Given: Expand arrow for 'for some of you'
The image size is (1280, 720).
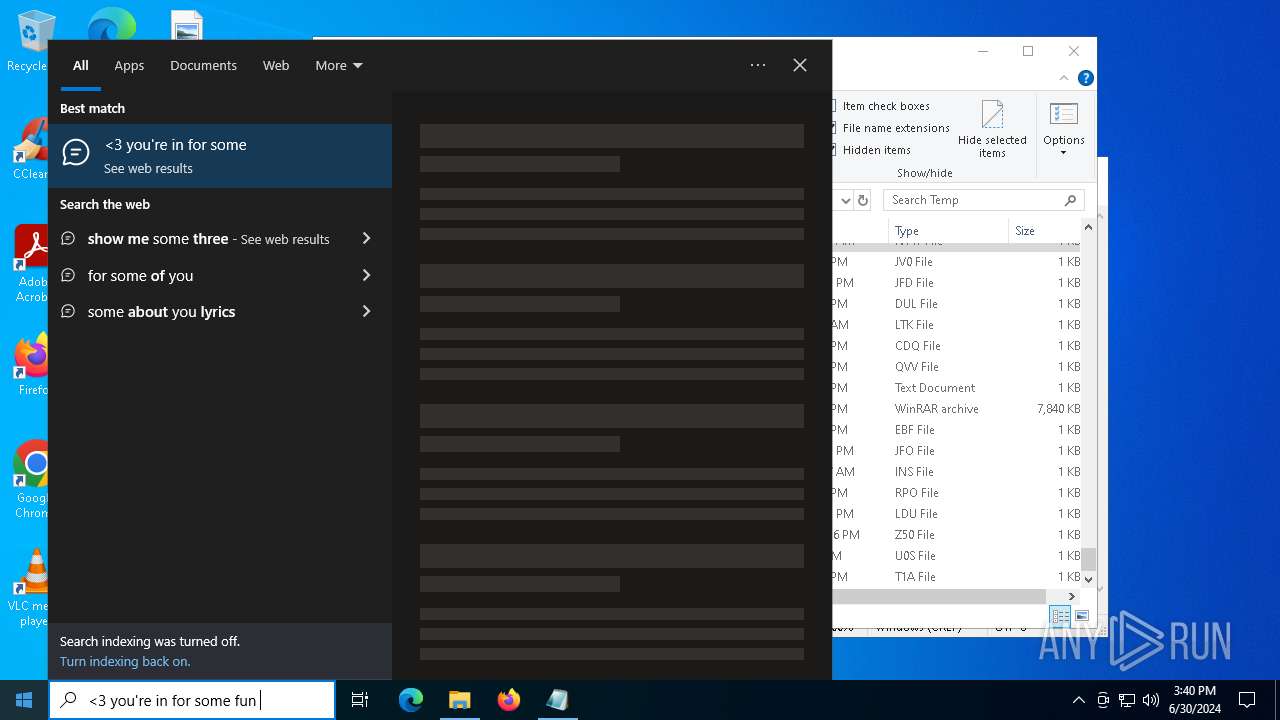Looking at the screenshot, I should pyautogui.click(x=366, y=275).
